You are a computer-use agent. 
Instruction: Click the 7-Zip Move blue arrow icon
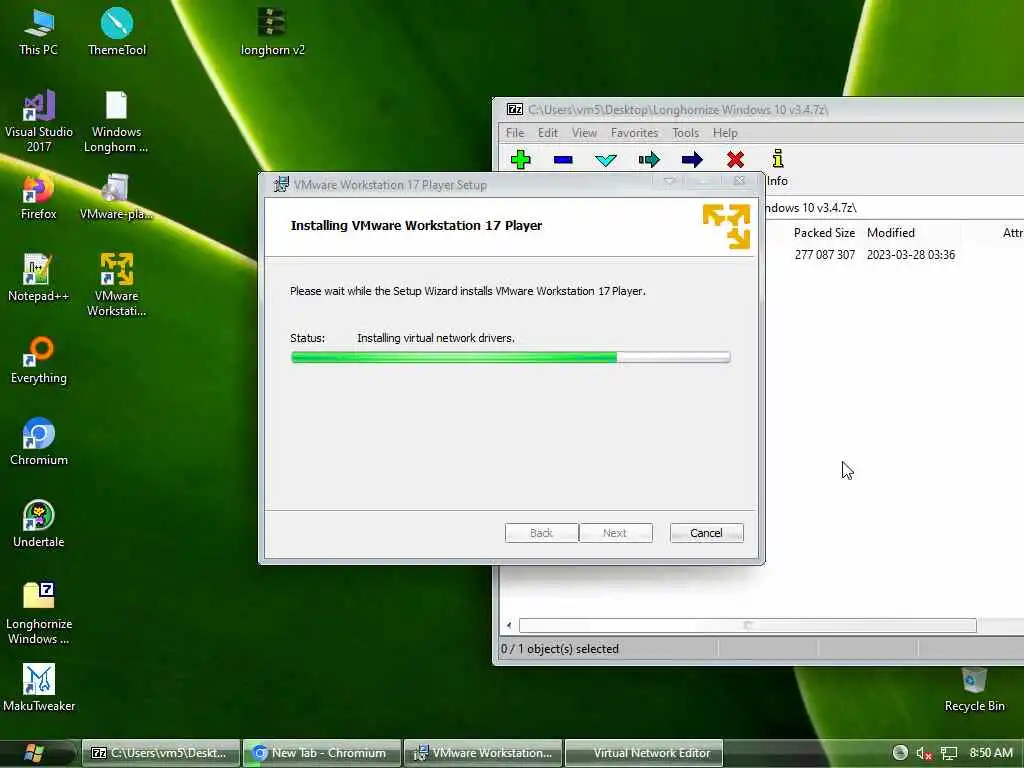(692, 159)
